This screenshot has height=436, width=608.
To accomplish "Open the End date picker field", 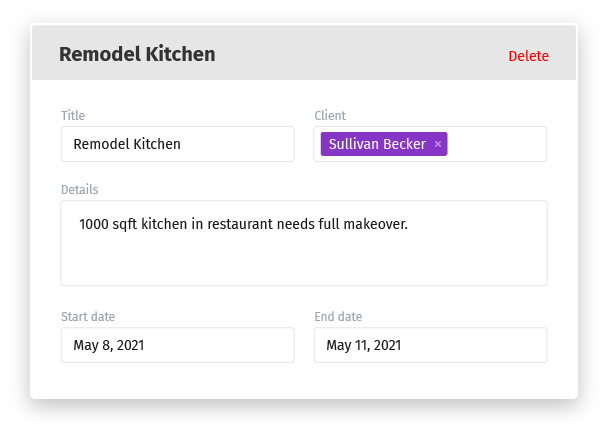I will (430, 345).
